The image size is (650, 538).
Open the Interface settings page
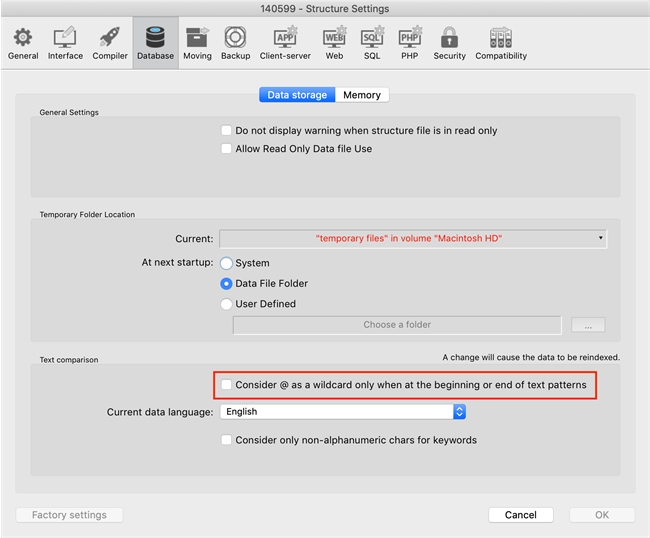[65, 42]
